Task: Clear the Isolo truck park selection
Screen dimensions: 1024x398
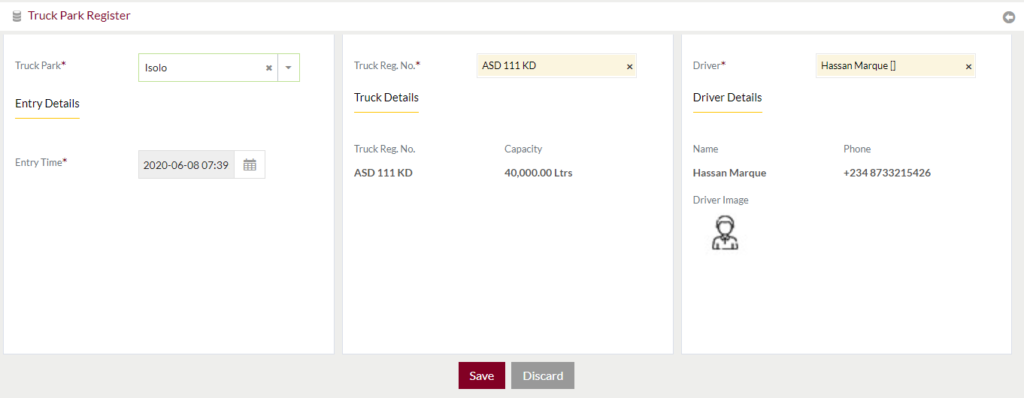Action: 268,68
